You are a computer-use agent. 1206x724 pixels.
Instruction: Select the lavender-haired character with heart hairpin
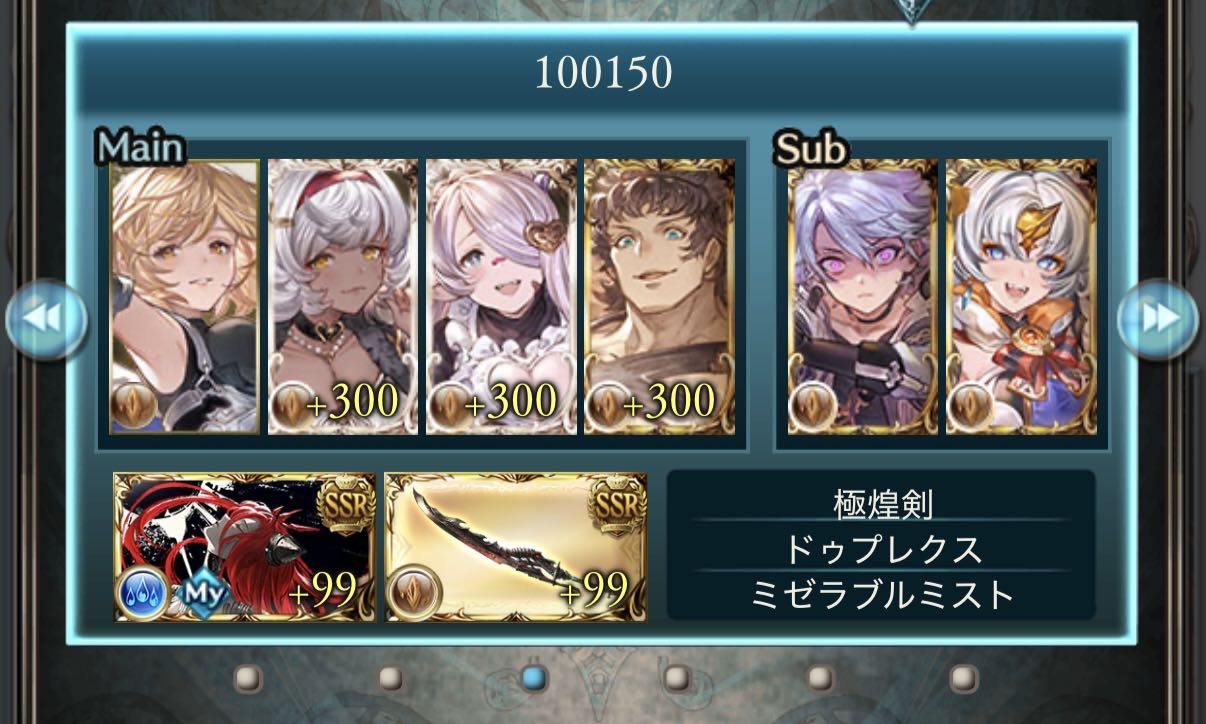point(501,297)
